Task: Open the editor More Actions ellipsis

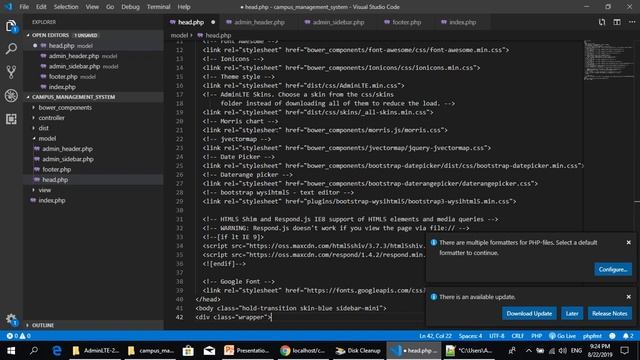Action: (x=632, y=22)
